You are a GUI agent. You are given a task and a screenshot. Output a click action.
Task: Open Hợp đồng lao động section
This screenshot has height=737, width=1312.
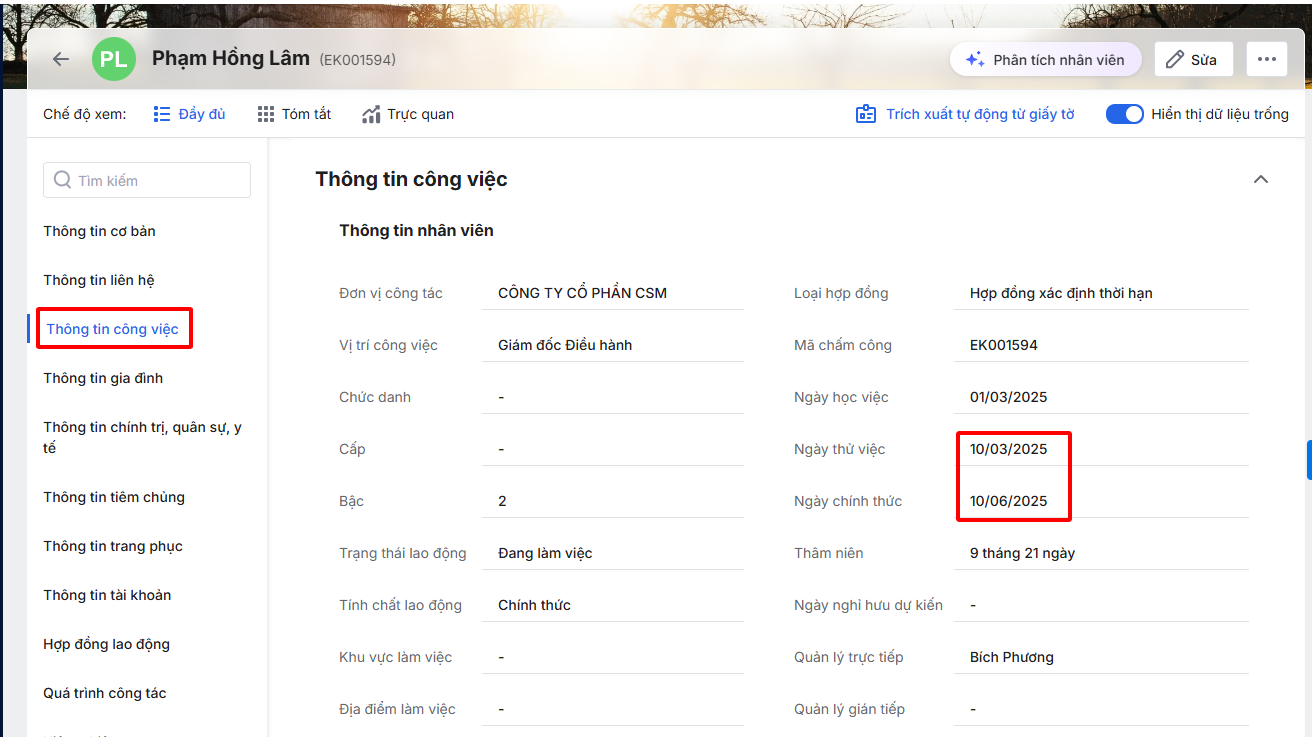(106, 644)
